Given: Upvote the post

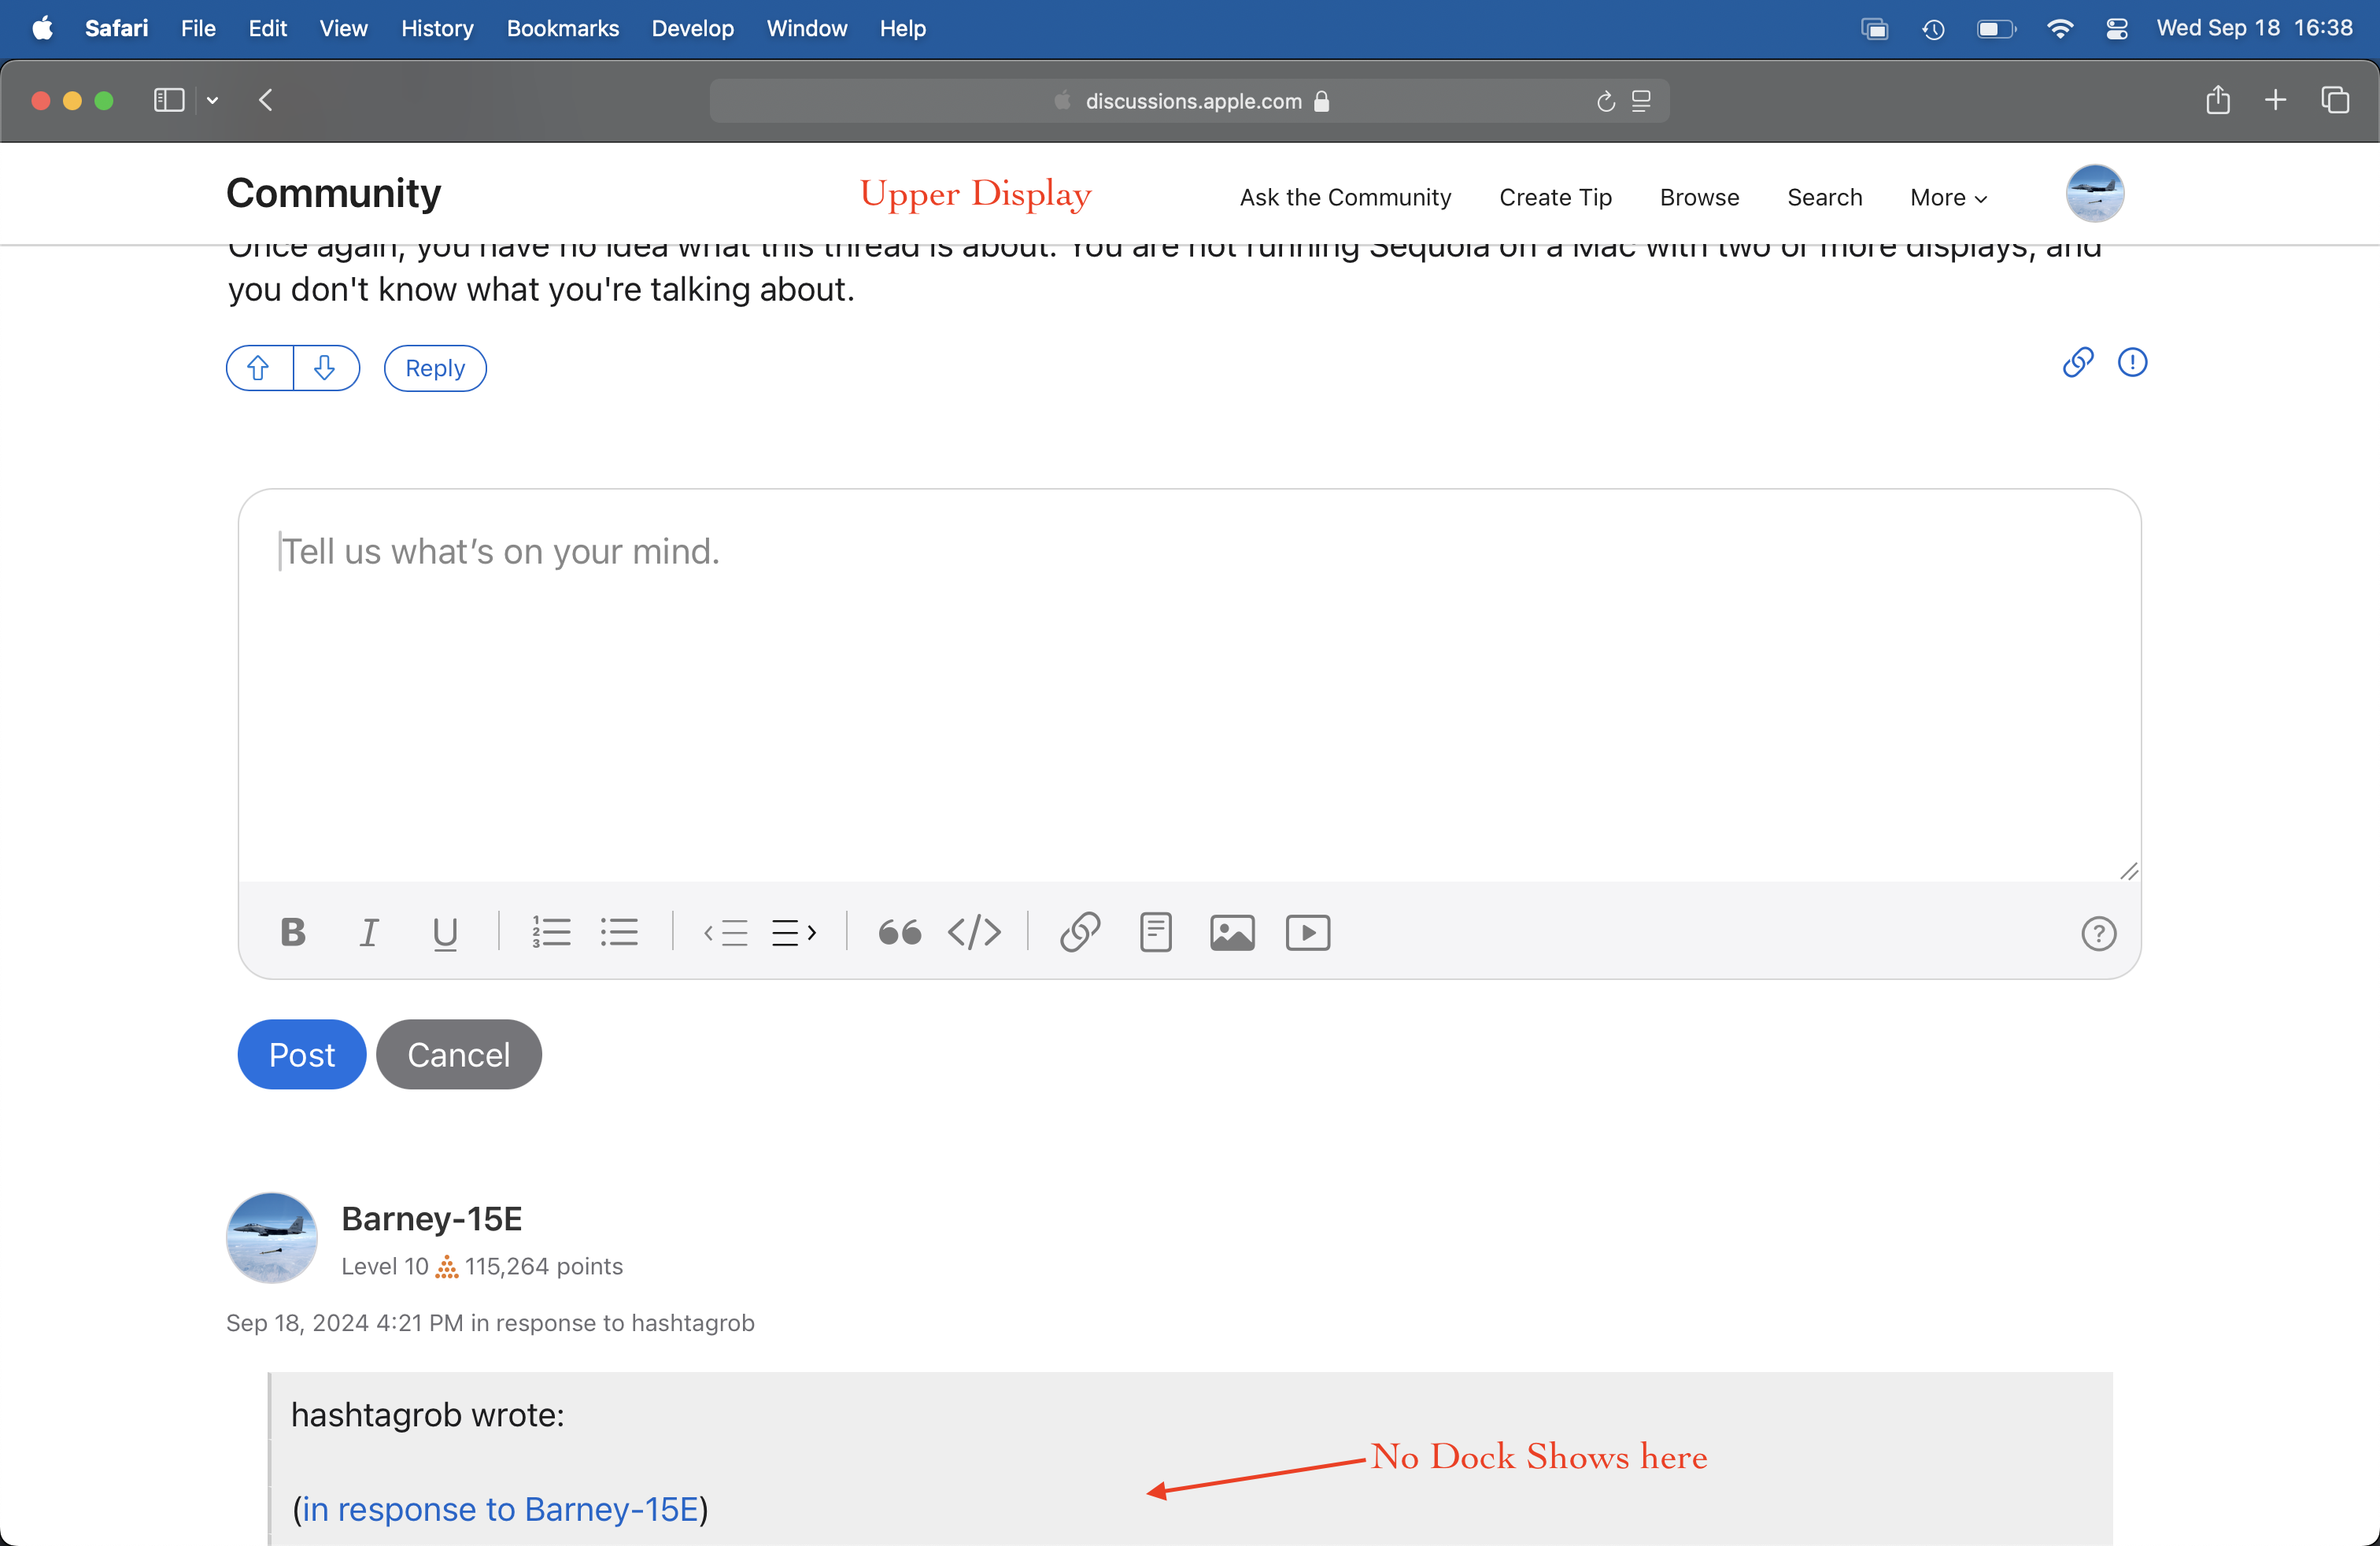Looking at the screenshot, I should tap(259, 368).
